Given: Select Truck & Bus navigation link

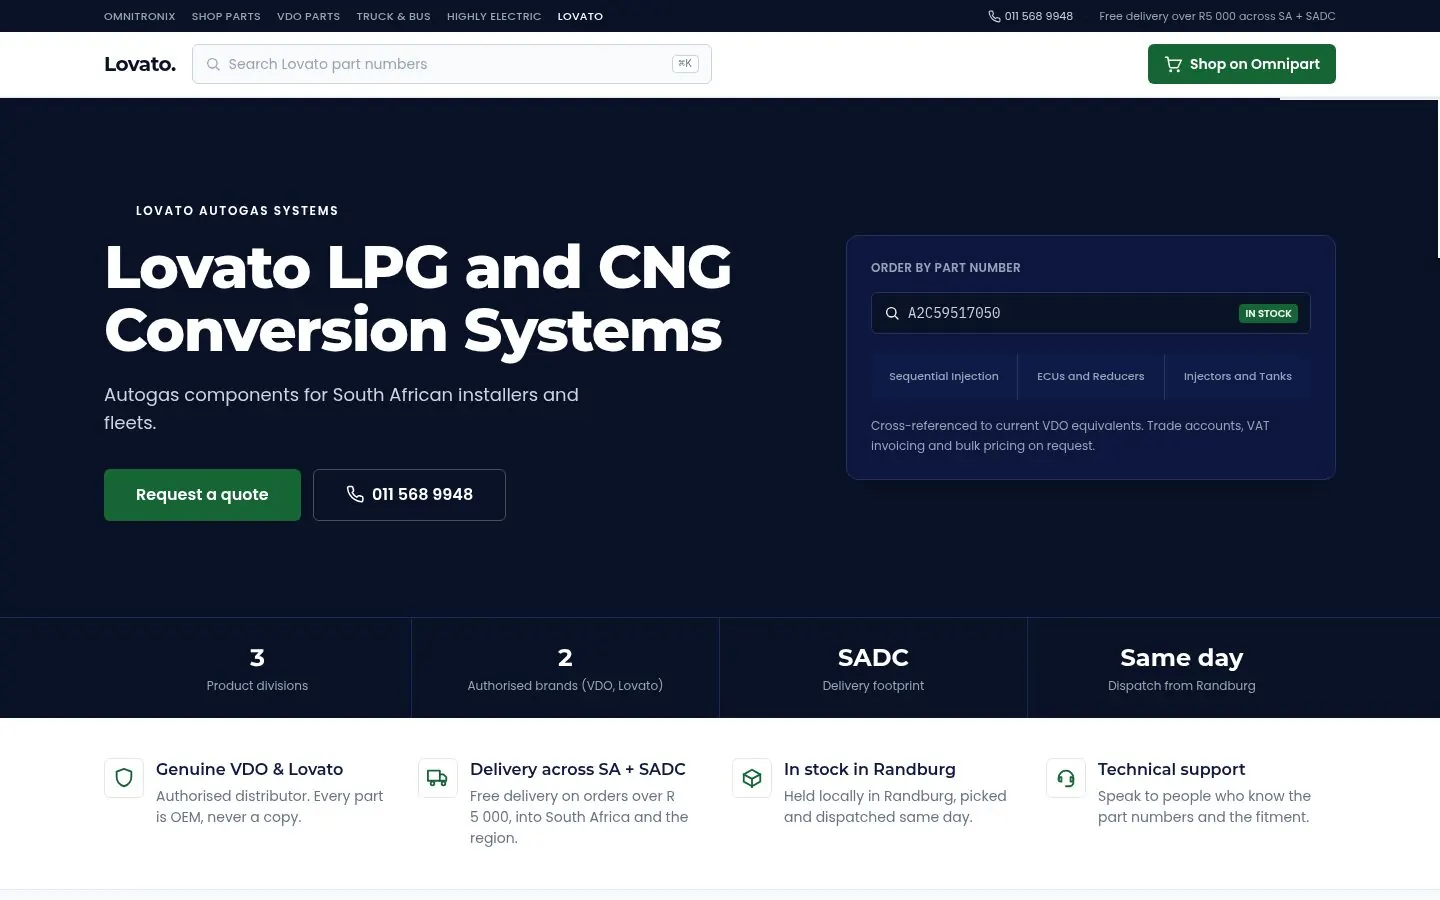Looking at the screenshot, I should (393, 16).
